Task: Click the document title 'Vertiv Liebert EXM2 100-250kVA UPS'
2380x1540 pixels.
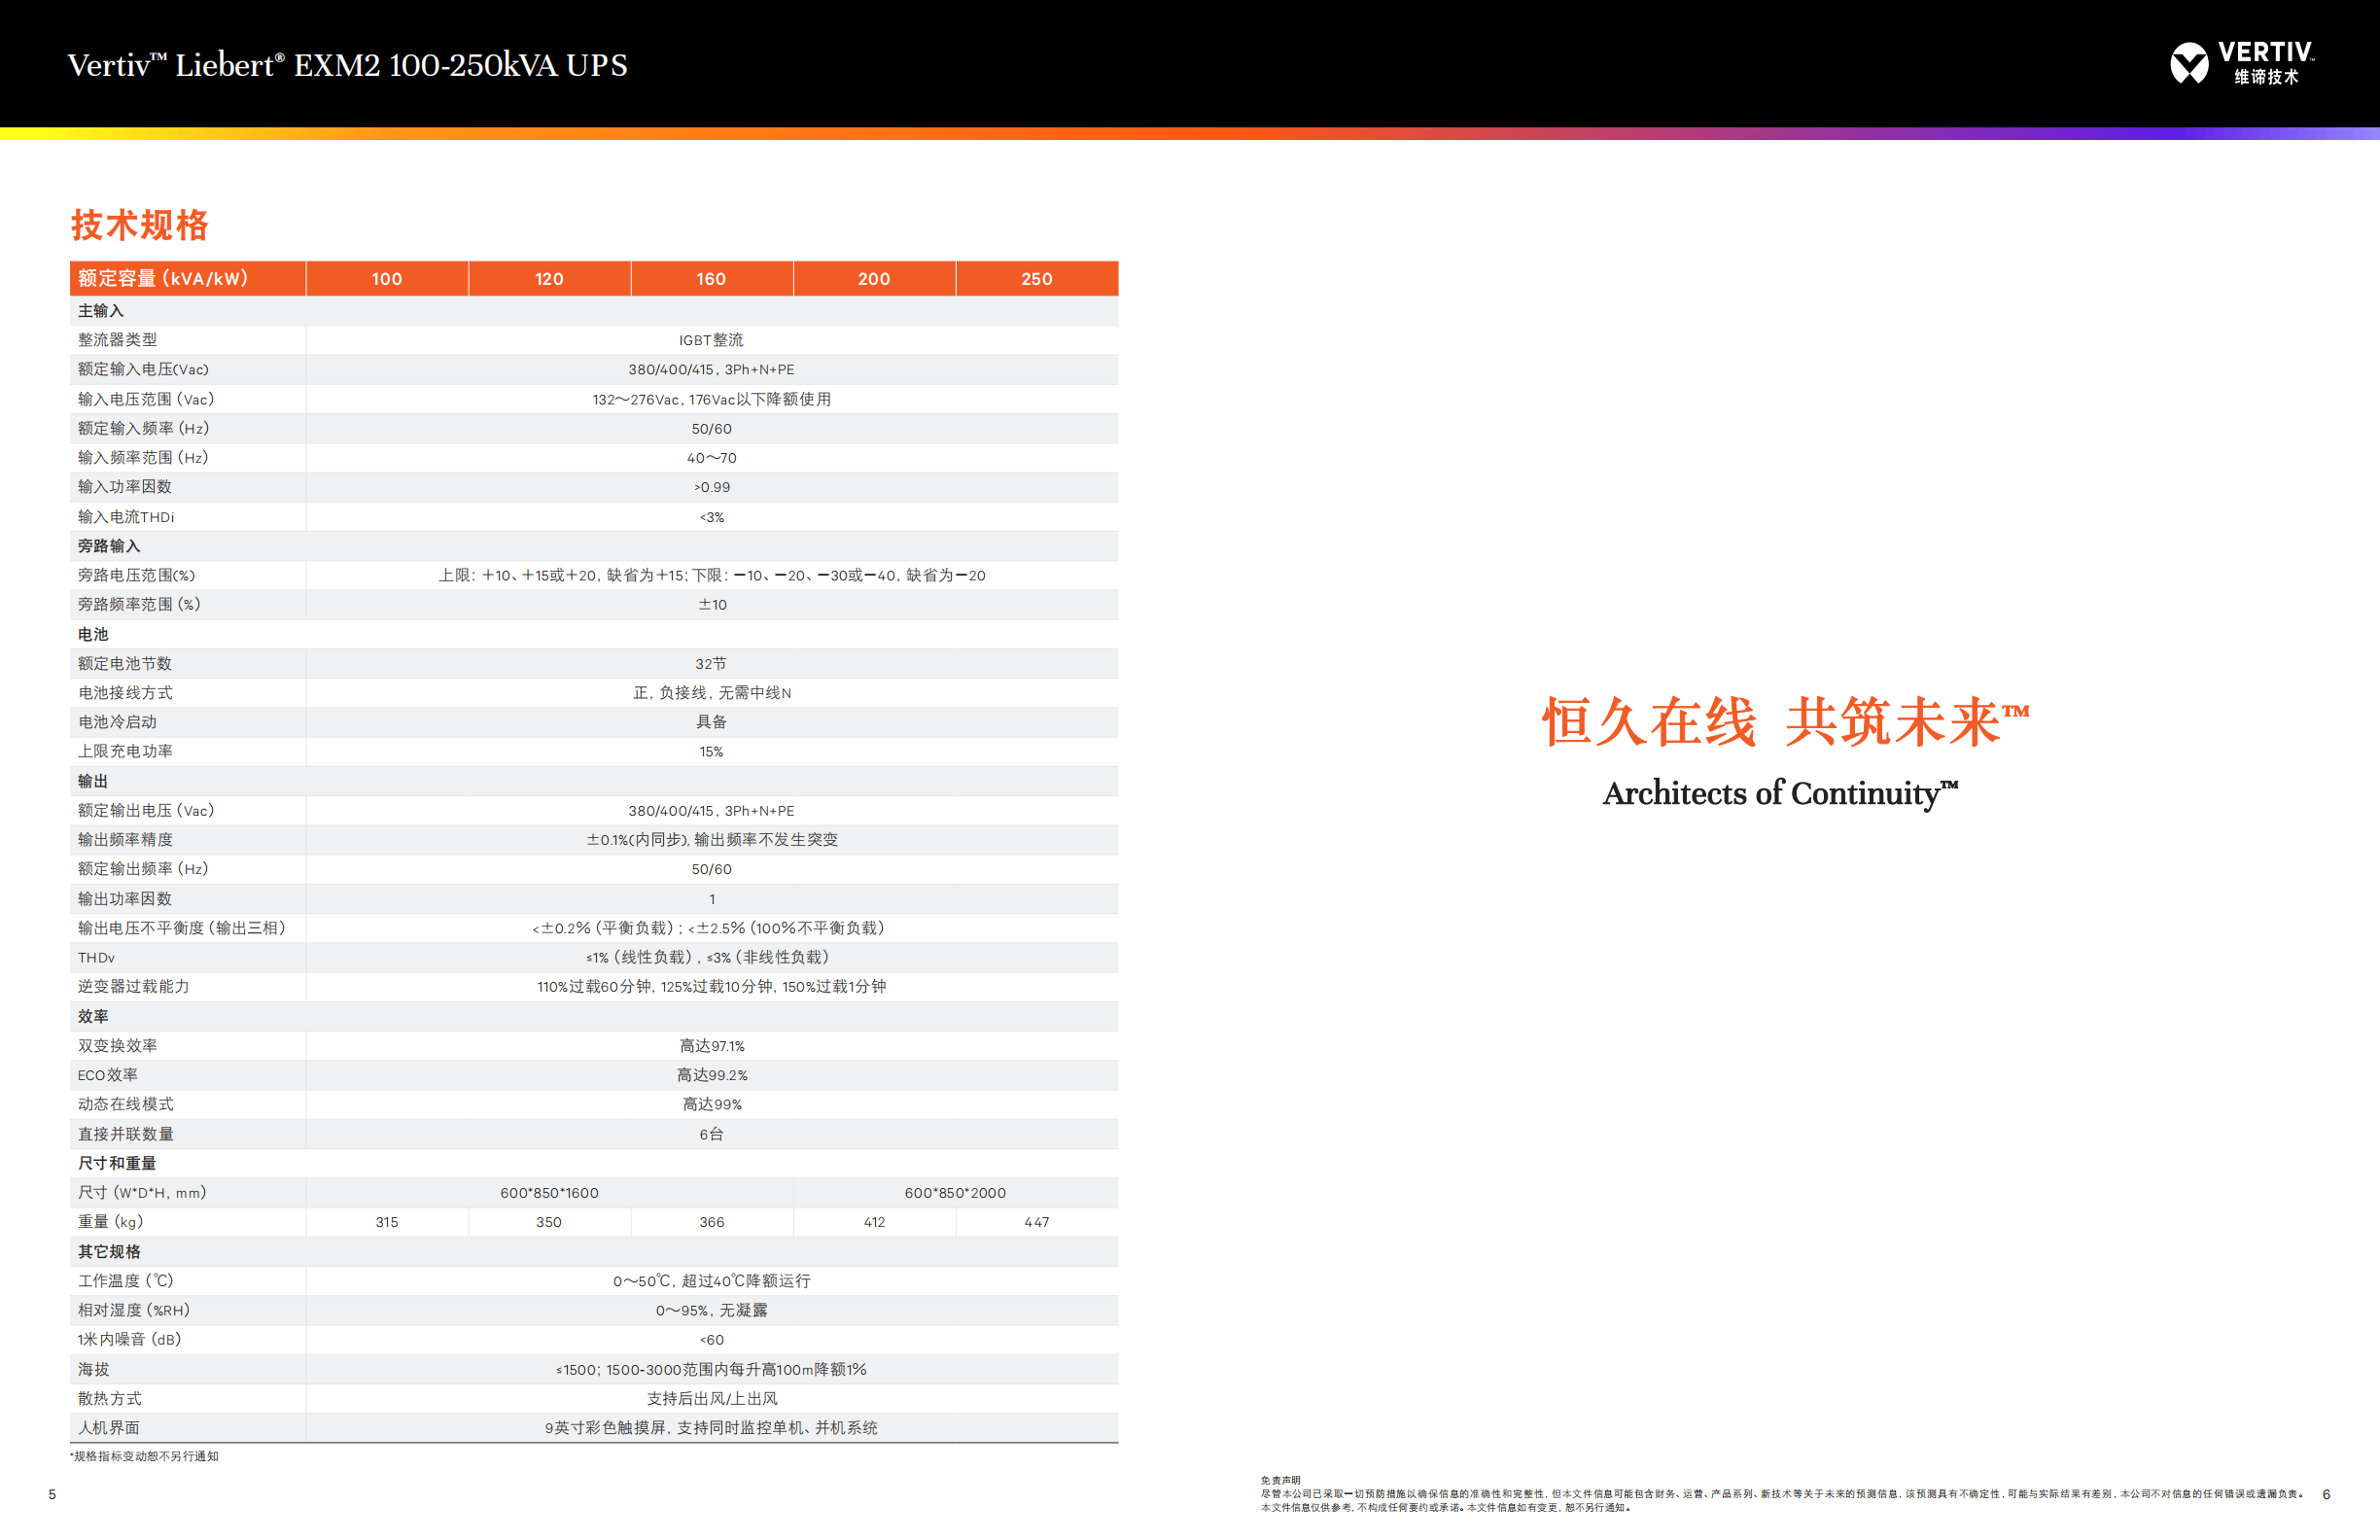Action: (x=347, y=65)
